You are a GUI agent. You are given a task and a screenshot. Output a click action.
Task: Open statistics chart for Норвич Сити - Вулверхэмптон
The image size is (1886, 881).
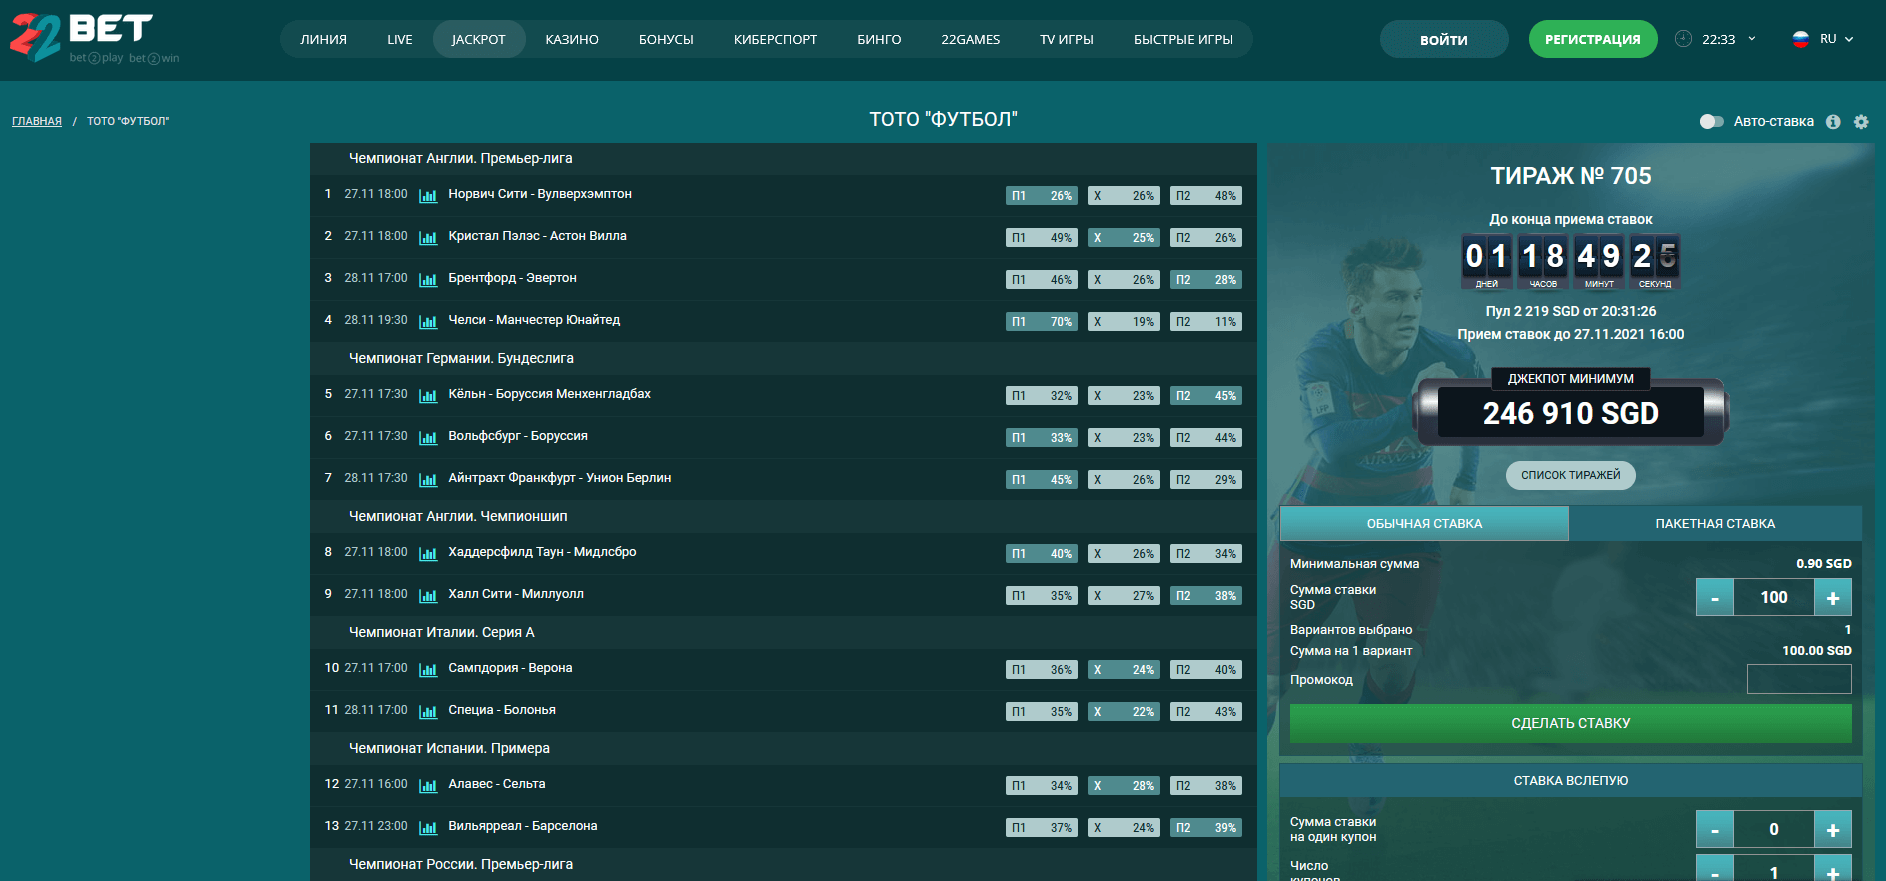click(428, 196)
